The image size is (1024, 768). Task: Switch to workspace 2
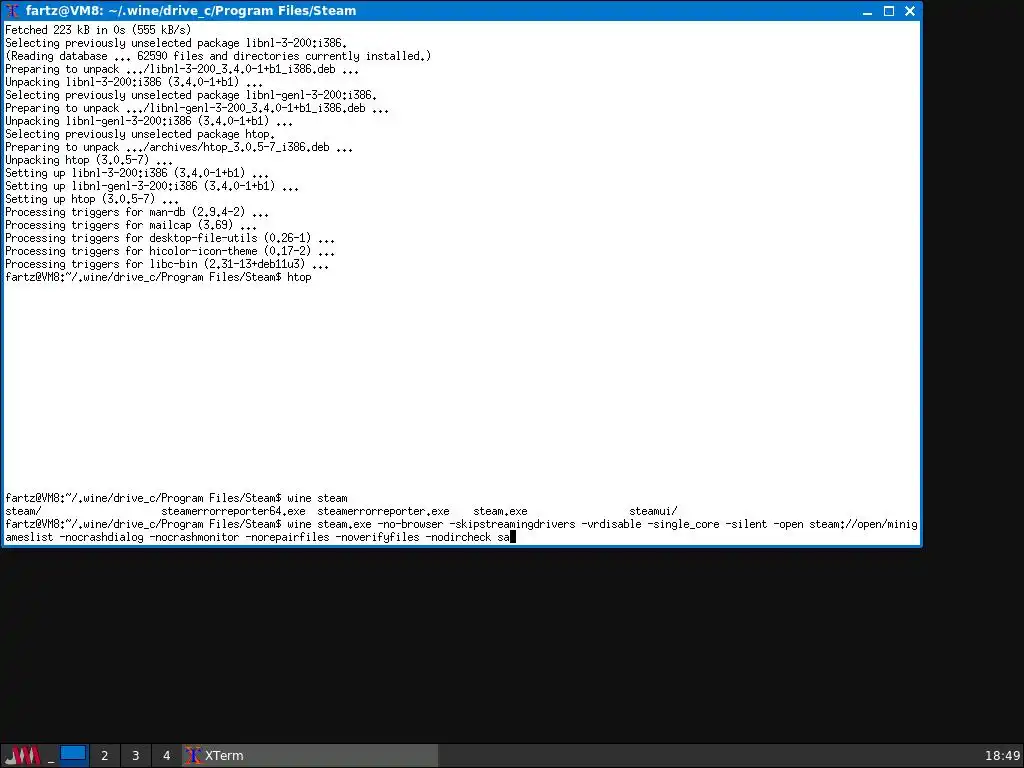coord(104,756)
